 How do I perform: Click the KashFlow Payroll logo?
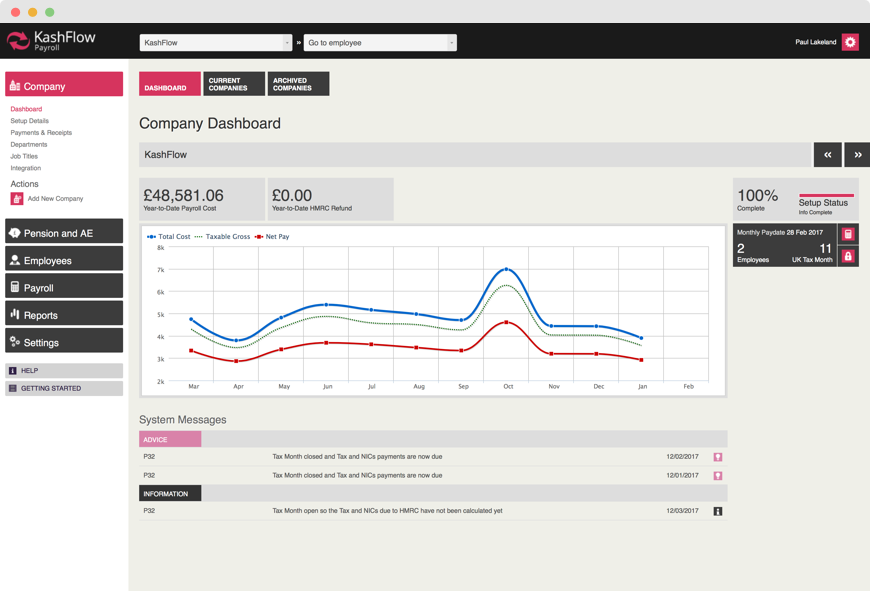[52, 41]
